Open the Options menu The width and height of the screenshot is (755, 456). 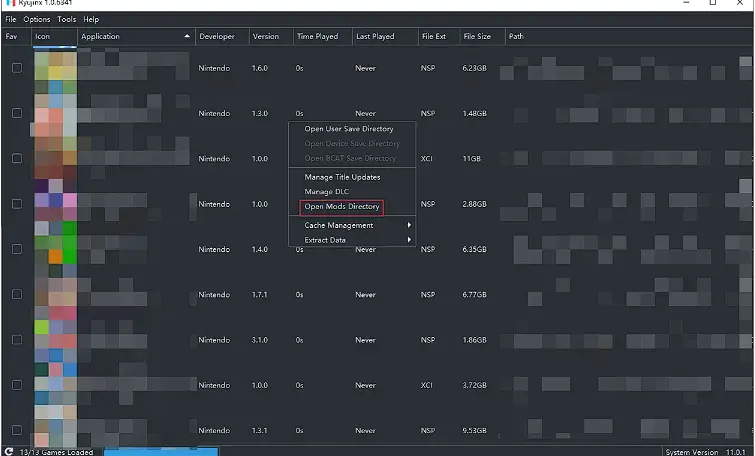coord(37,19)
